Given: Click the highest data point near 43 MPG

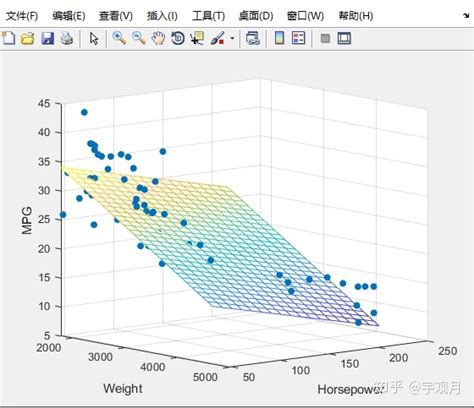Looking at the screenshot, I should point(84,112).
